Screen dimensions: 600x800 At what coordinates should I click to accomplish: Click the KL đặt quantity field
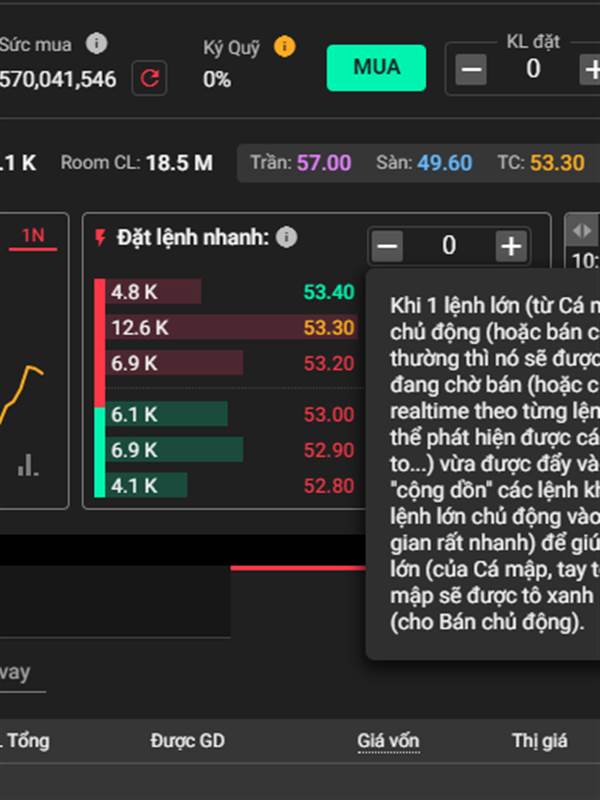click(533, 69)
